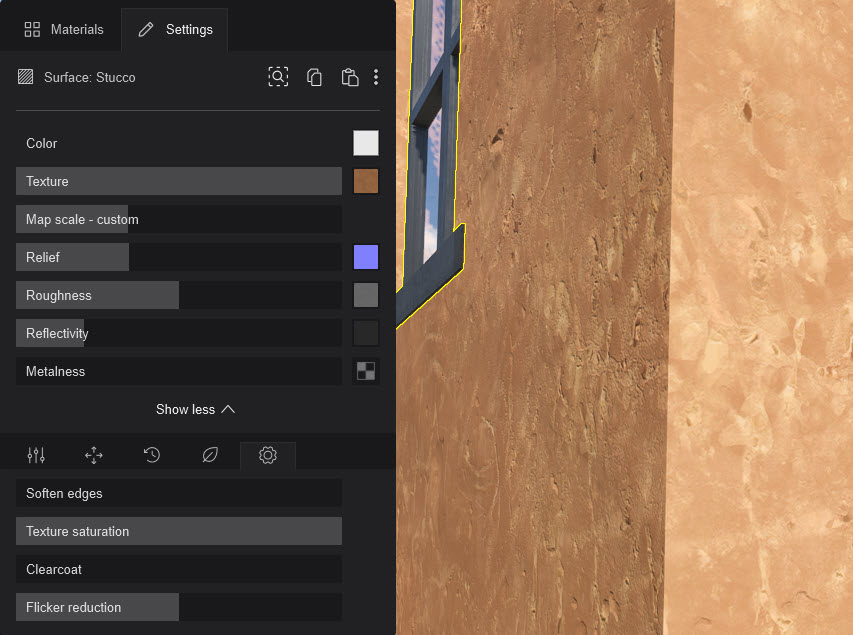Click the Roughness slider bar
Viewport: 853px width, 635px height.
tap(179, 295)
